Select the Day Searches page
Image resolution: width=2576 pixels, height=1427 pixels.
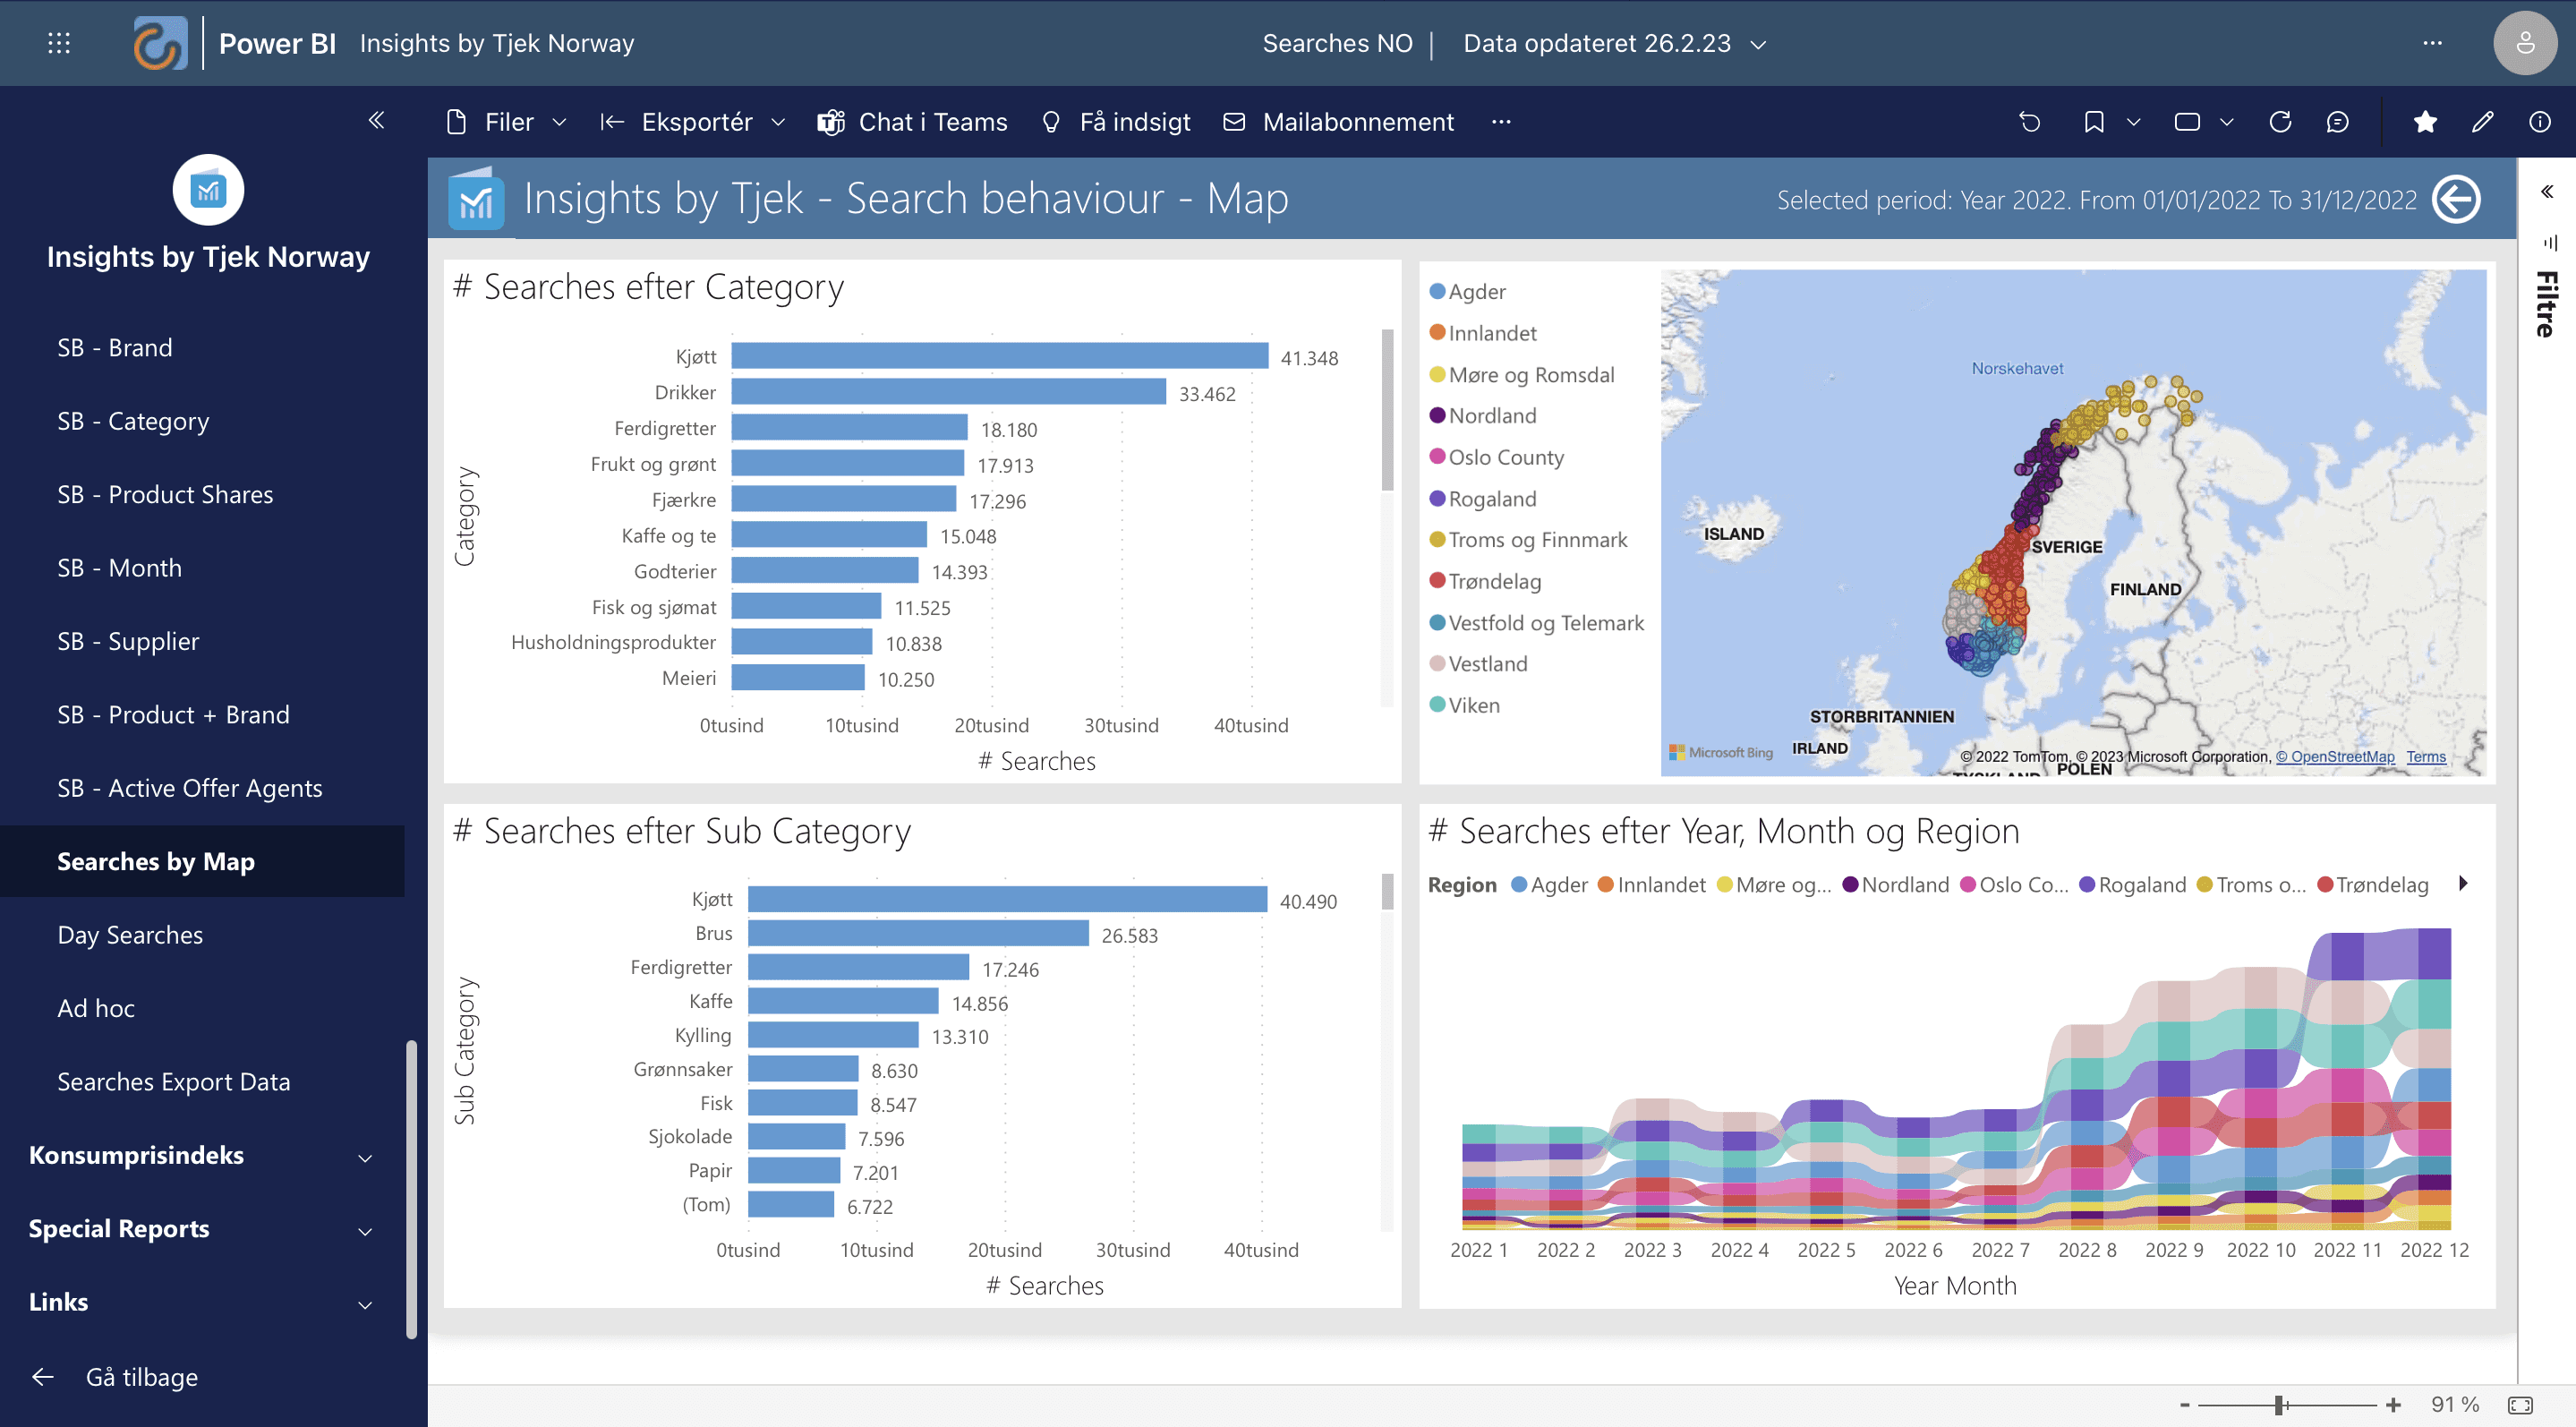click(x=130, y=935)
